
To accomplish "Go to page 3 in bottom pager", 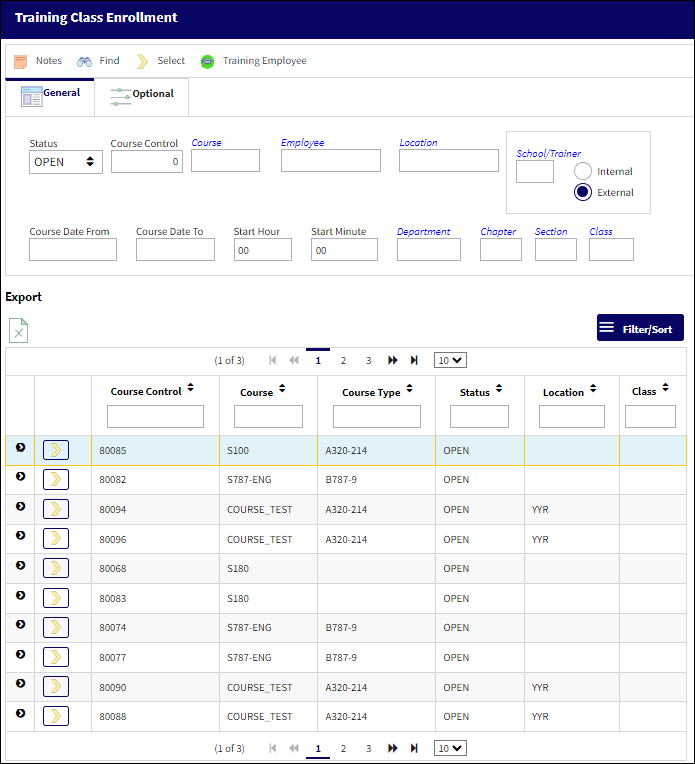I will (369, 748).
